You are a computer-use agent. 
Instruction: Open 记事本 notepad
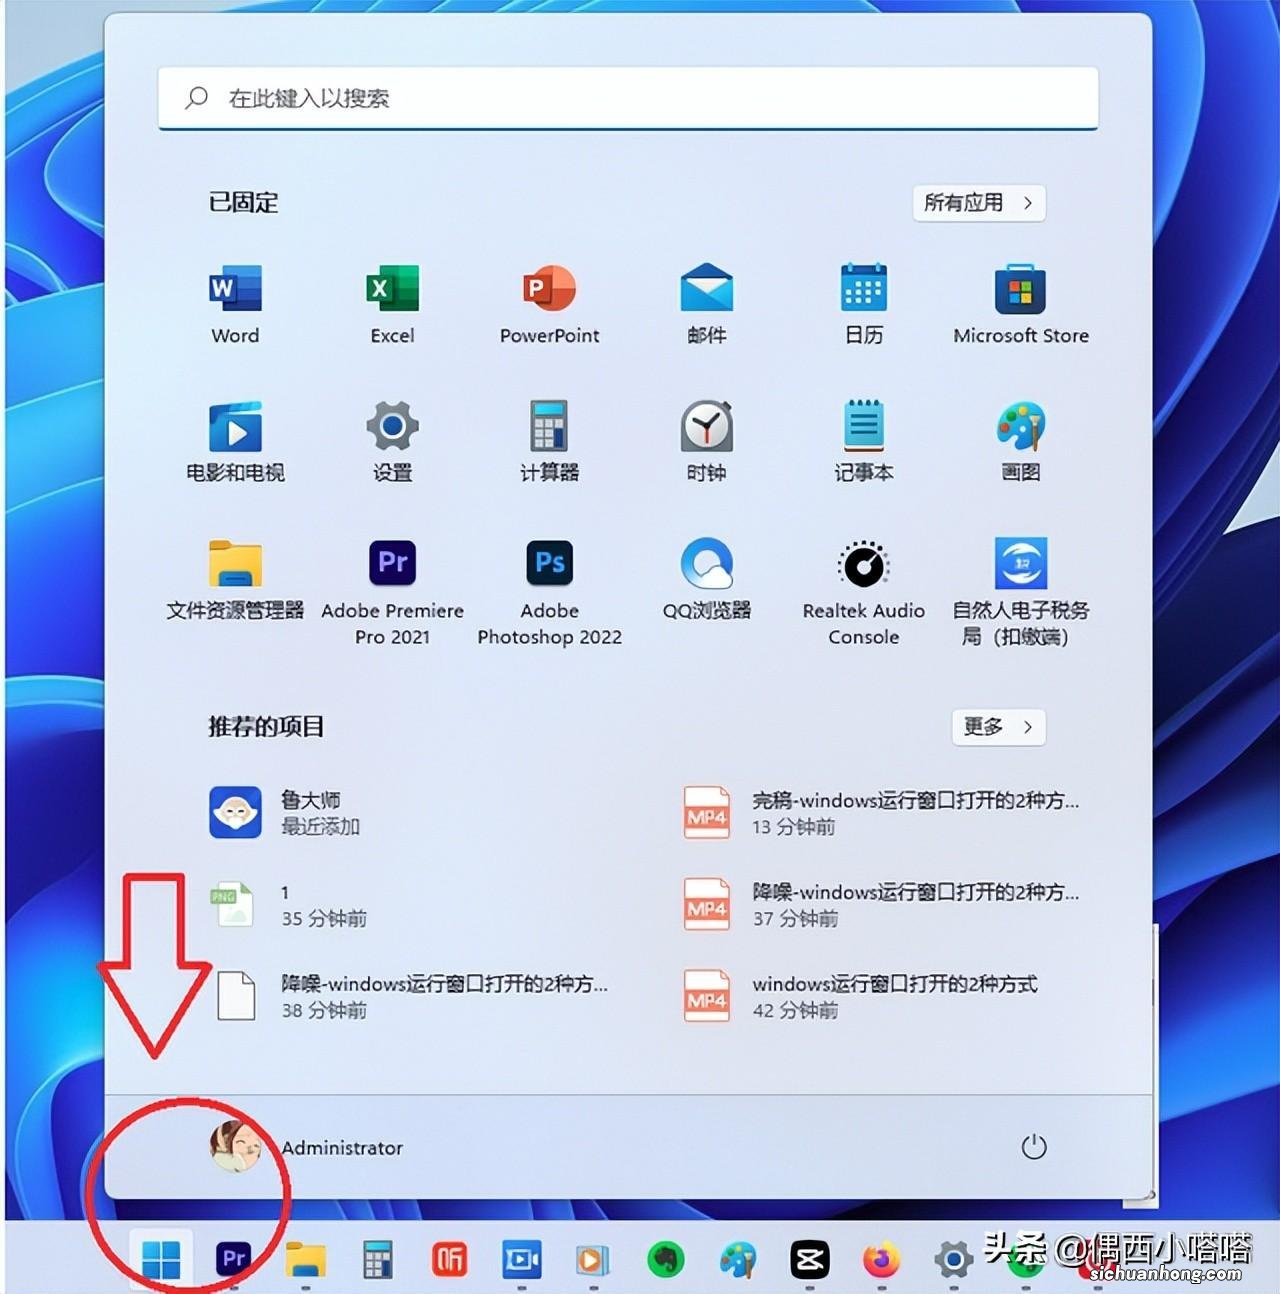click(864, 441)
